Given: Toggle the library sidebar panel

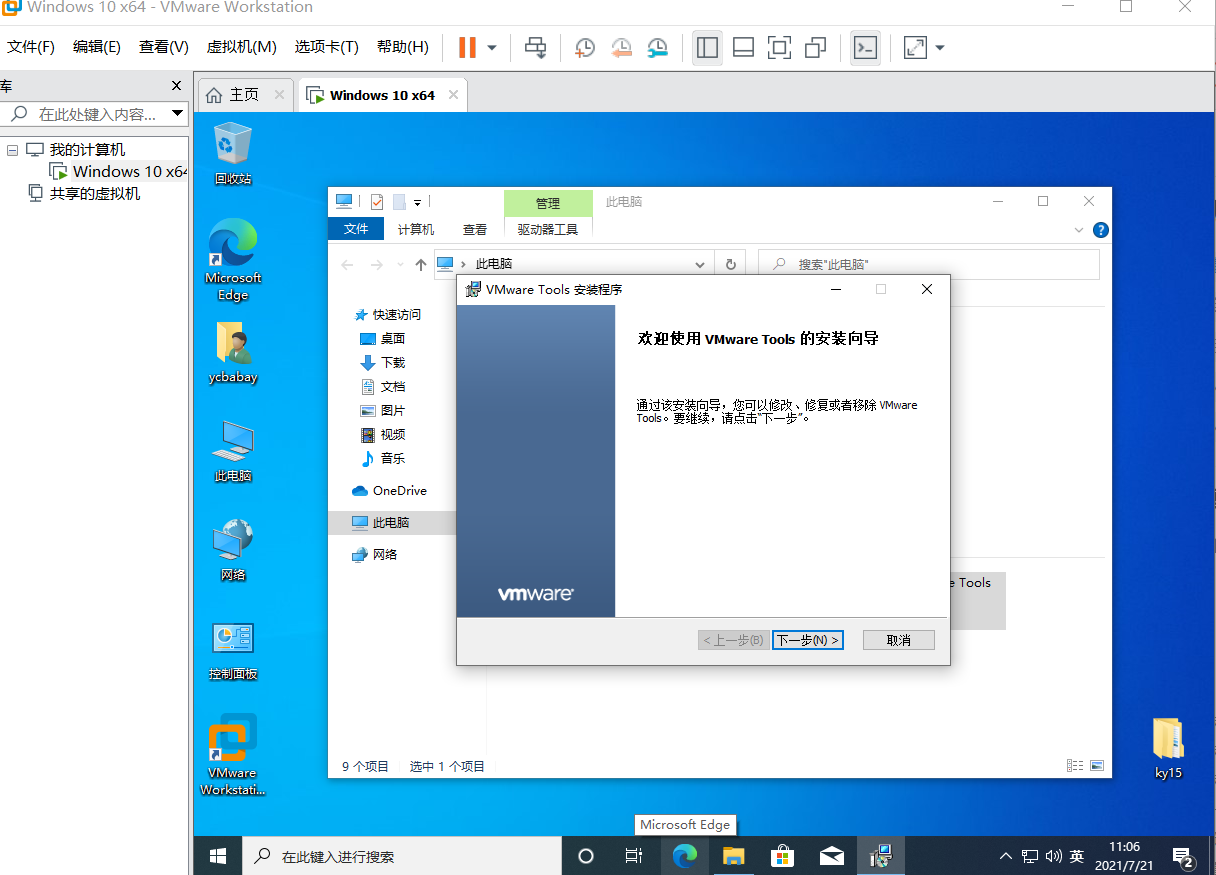Looking at the screenshot, I should 707,47.
